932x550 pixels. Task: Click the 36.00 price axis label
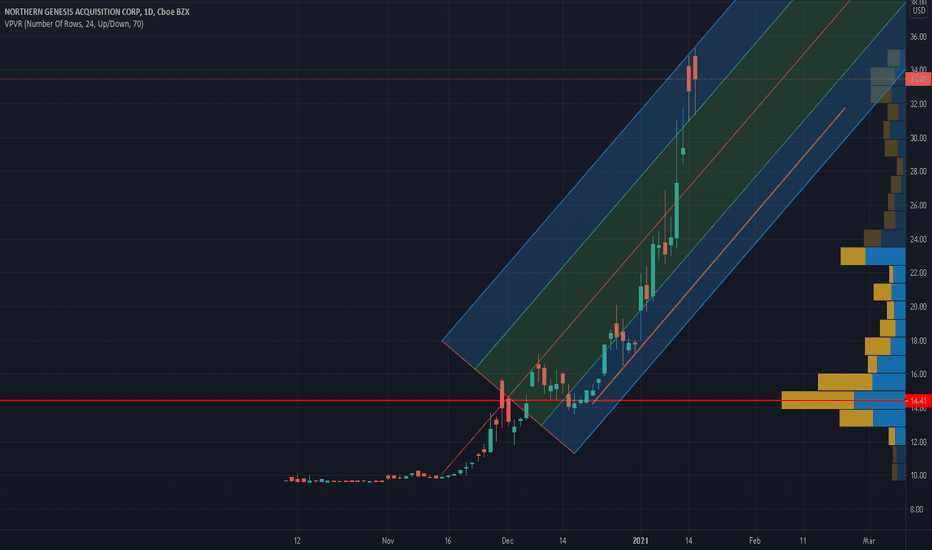coord(918,36)
